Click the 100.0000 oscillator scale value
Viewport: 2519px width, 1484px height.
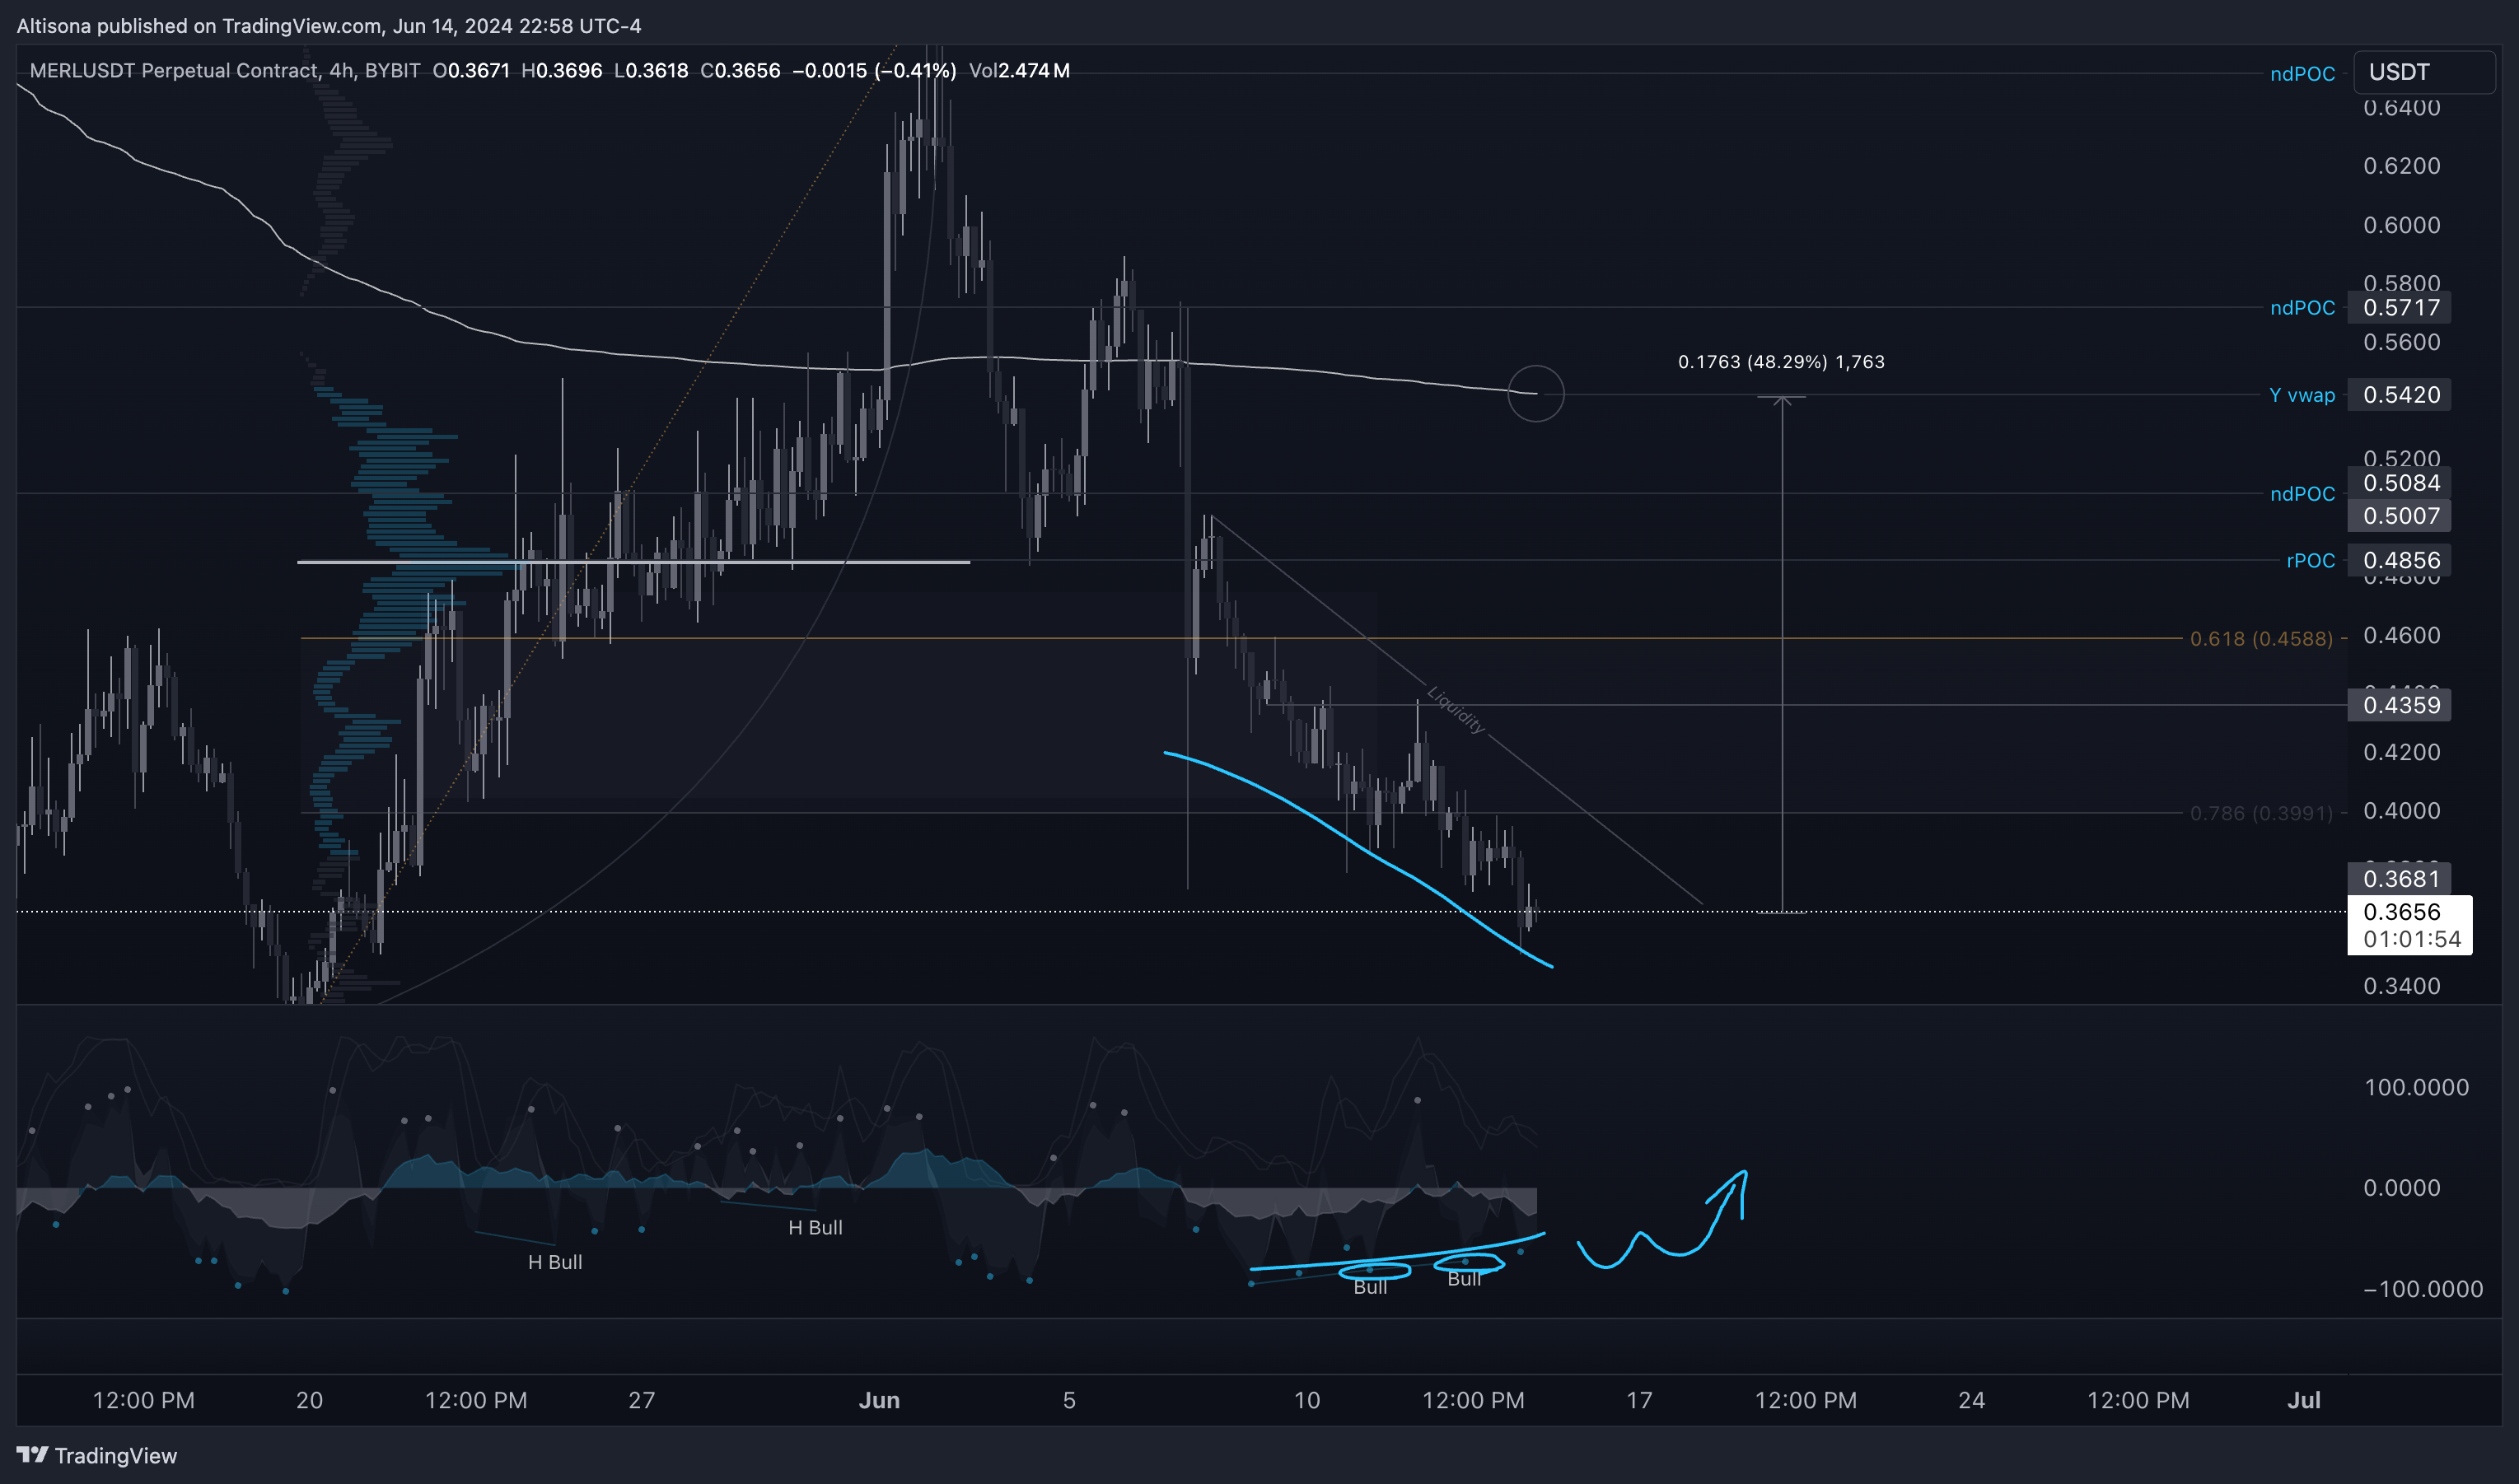(x=2416, y=1087)
